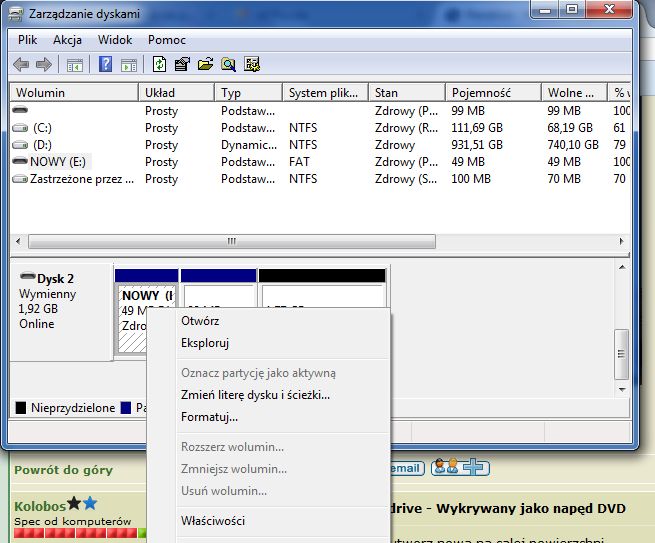The height and width of the screenshot is (543, 655).
Task: Open the Pomoc menu
Action: (167, 40)
